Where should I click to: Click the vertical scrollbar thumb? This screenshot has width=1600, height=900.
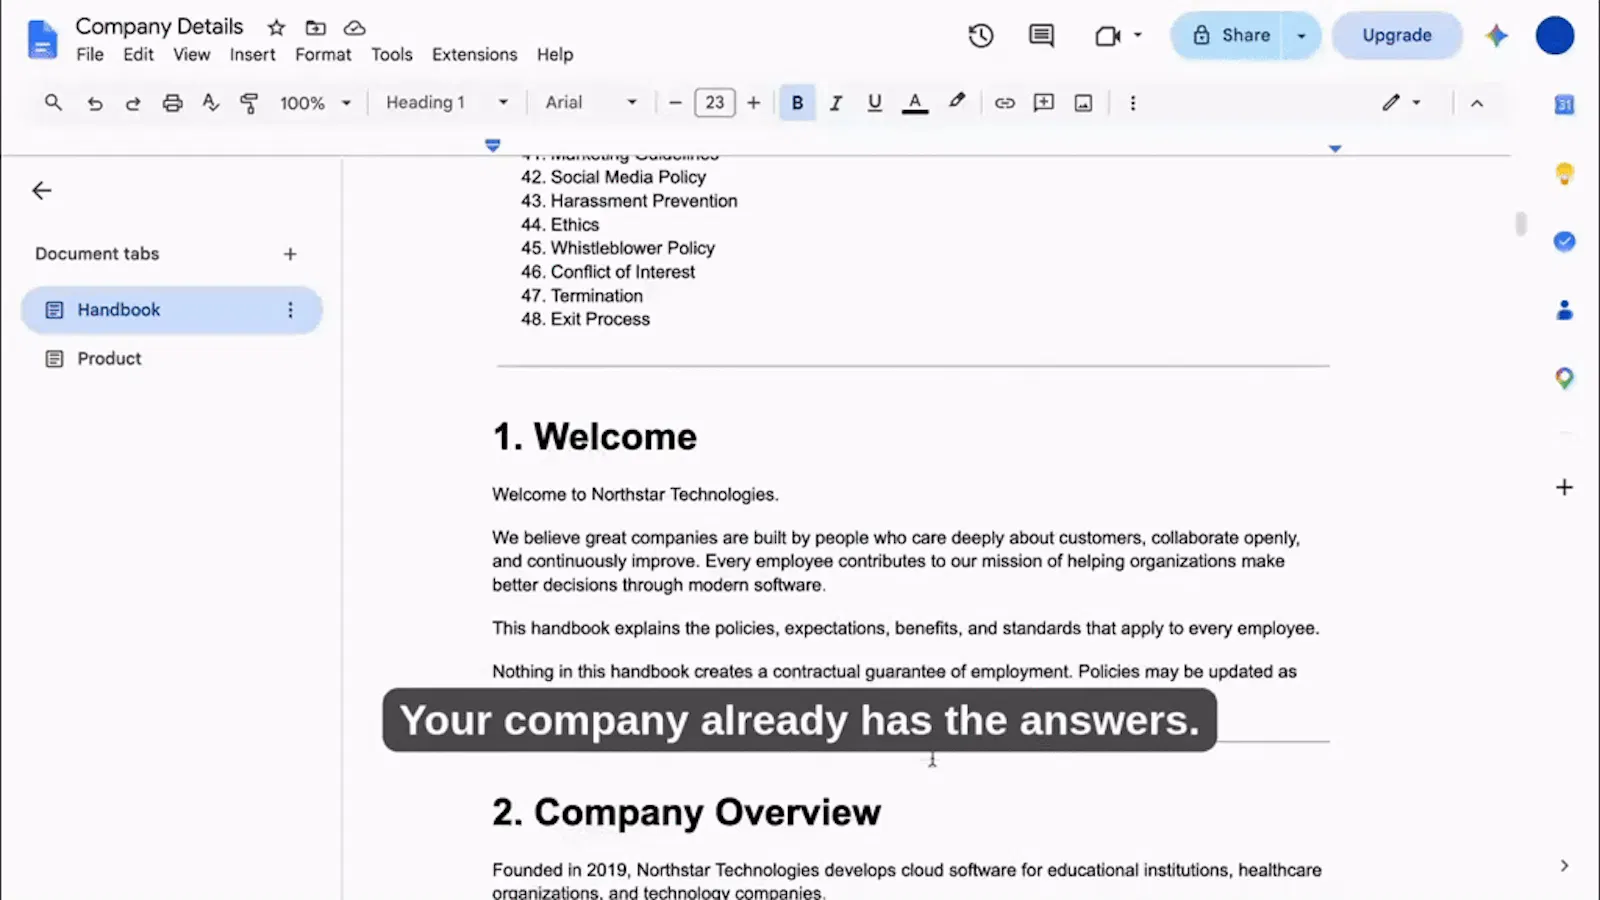point(1521,223)
